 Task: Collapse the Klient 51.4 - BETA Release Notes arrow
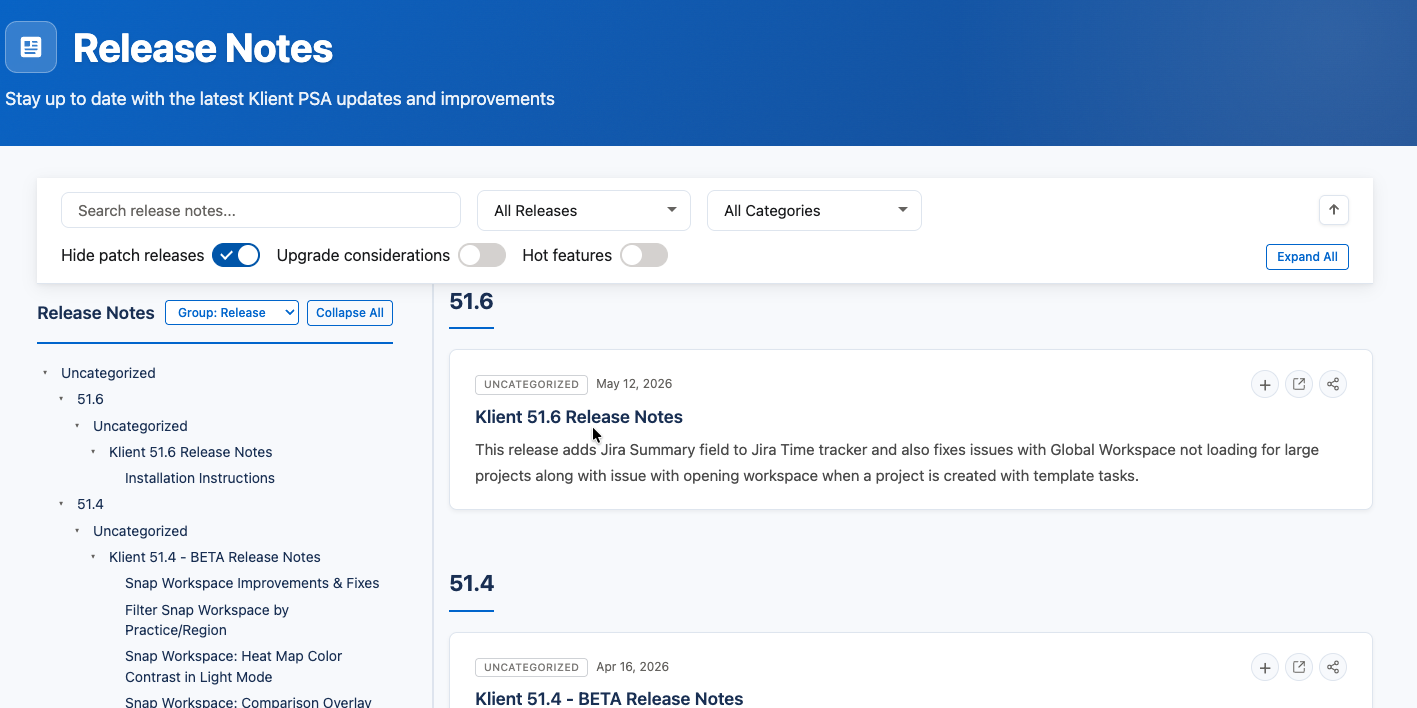click(93, 557)
